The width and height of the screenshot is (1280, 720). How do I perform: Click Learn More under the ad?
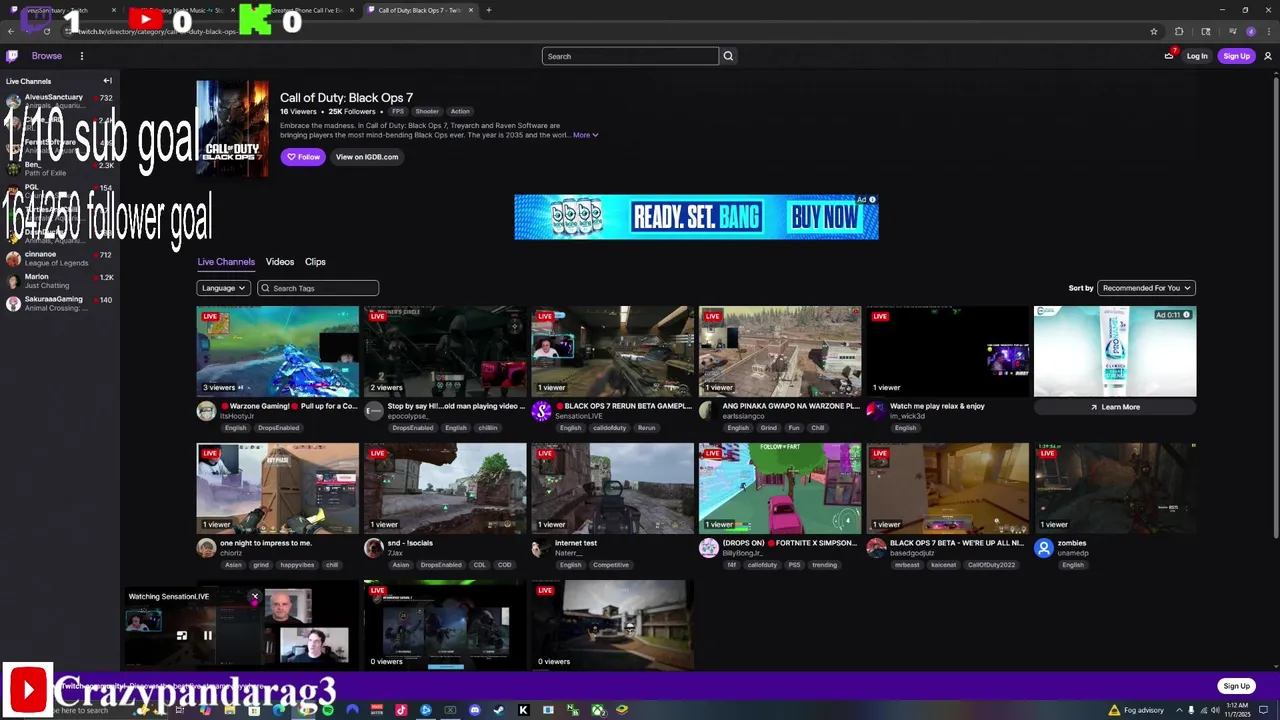(1115, 407)
